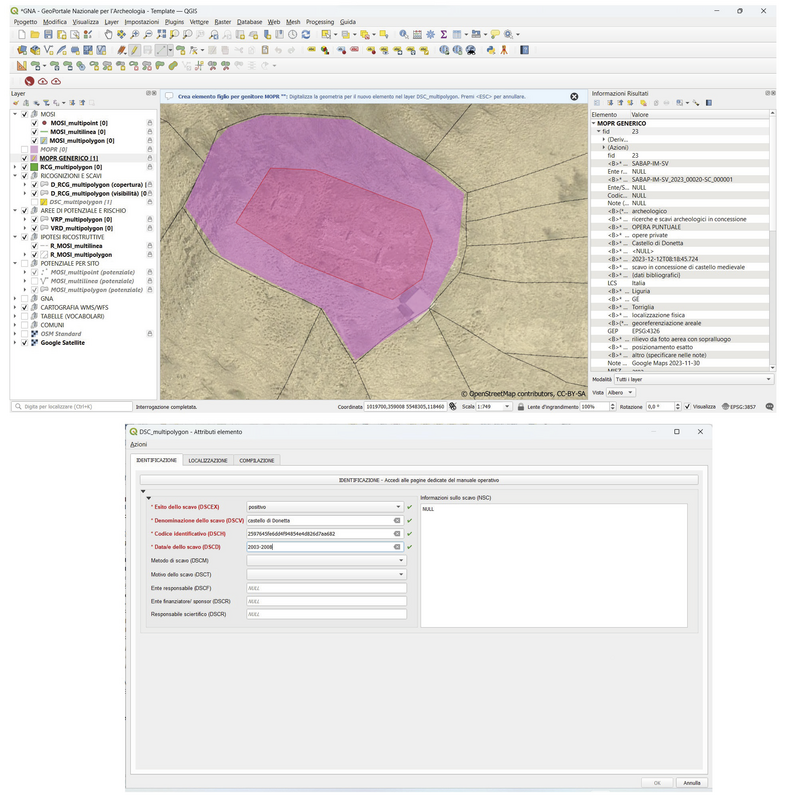Open the Python console icon
786x798 pixels.
[491, 50]
